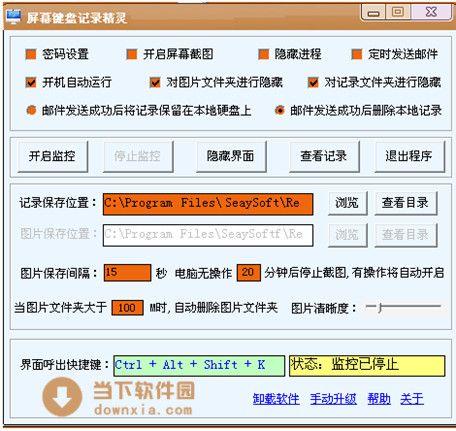Open the 手动升级 link
456x431 pixels.
point(333,399)
